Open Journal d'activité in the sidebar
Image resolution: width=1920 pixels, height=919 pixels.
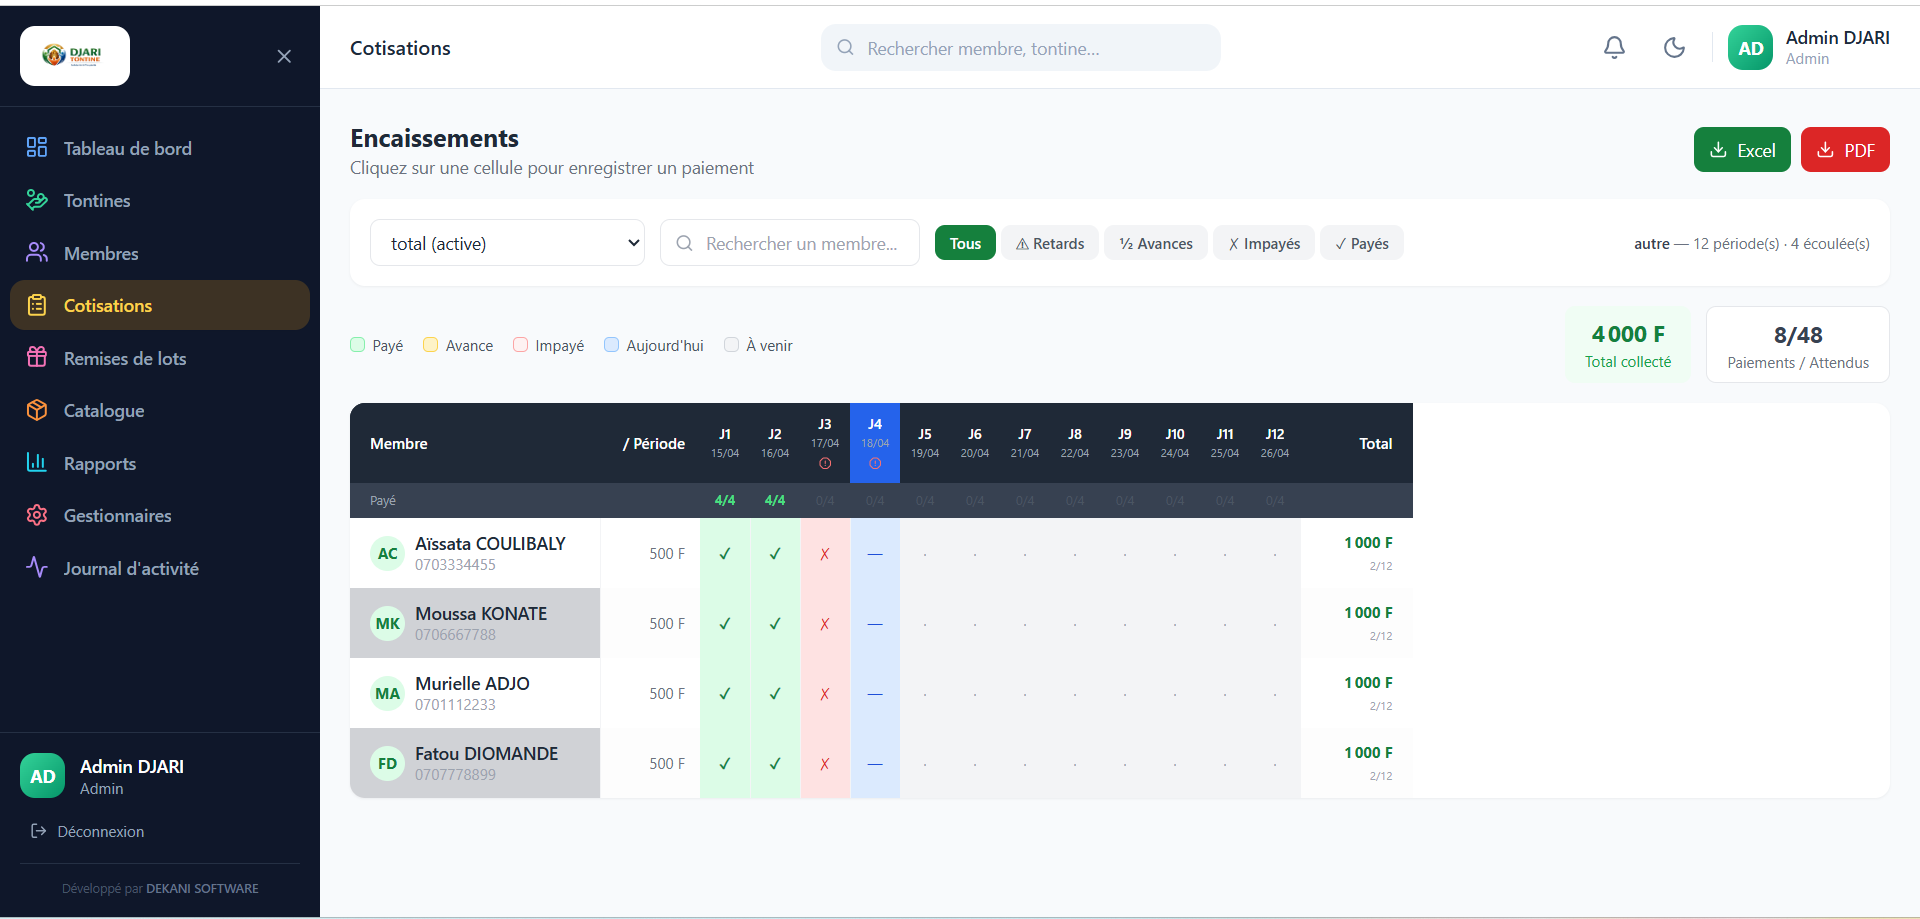(130, 568)
